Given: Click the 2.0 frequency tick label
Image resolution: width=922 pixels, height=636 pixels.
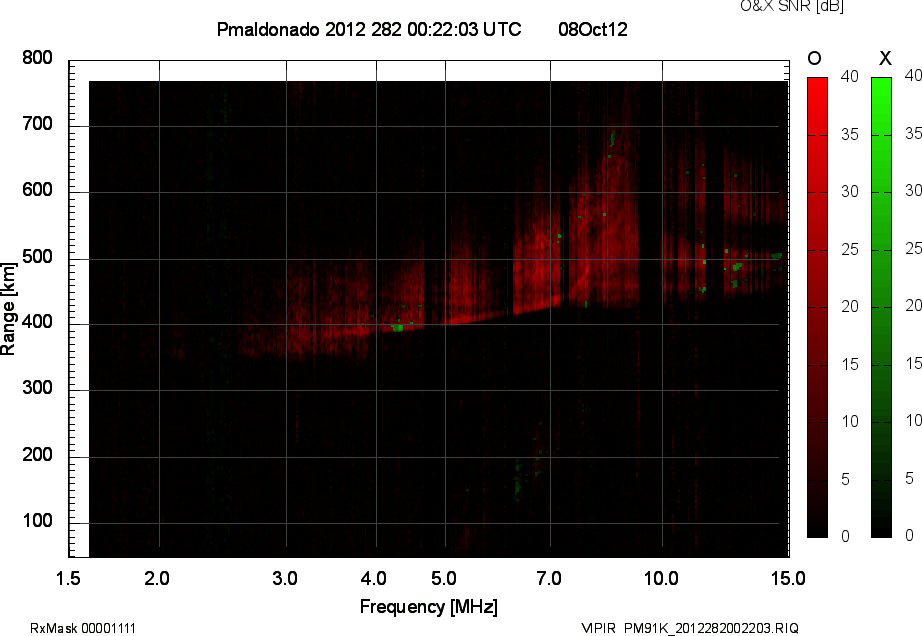Looking at the screenshot, I should click(x=157, y=578).
